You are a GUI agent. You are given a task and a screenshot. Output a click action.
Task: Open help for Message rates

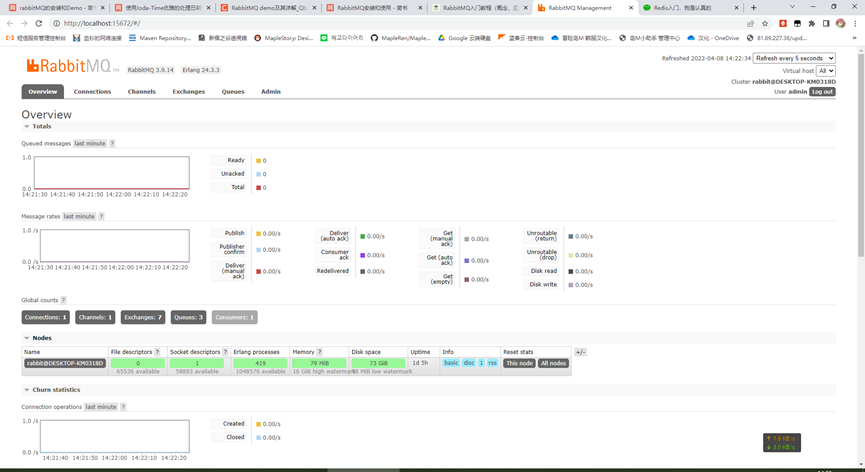102,216
